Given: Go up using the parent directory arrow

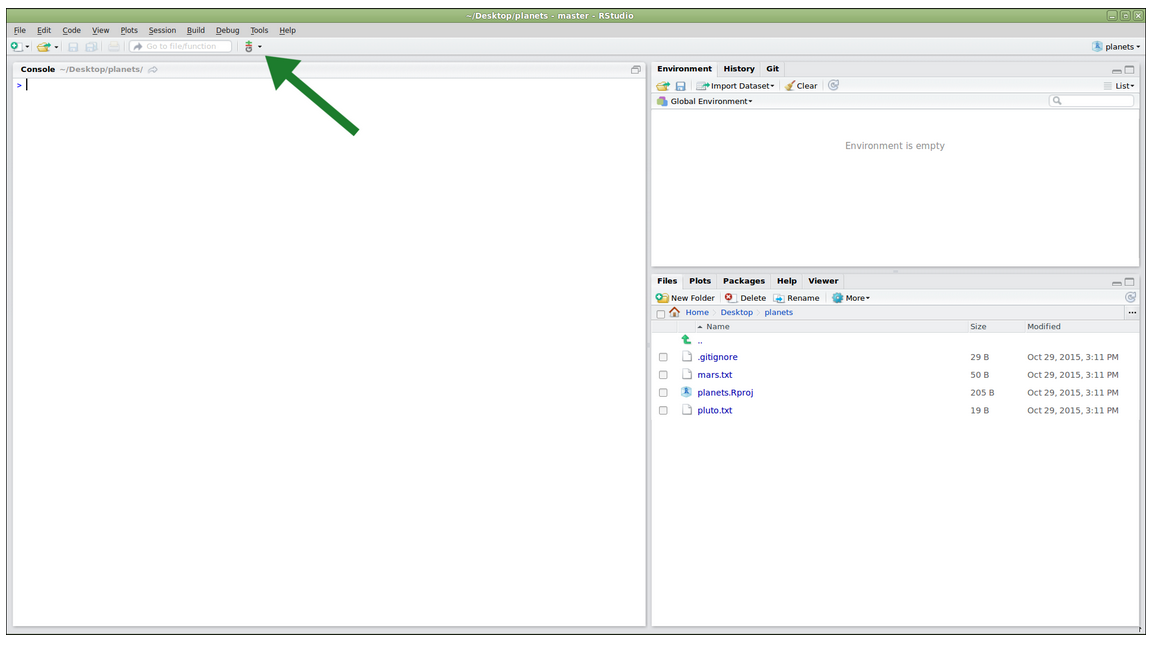Looking at the screenshot, I should coord(686,340).
